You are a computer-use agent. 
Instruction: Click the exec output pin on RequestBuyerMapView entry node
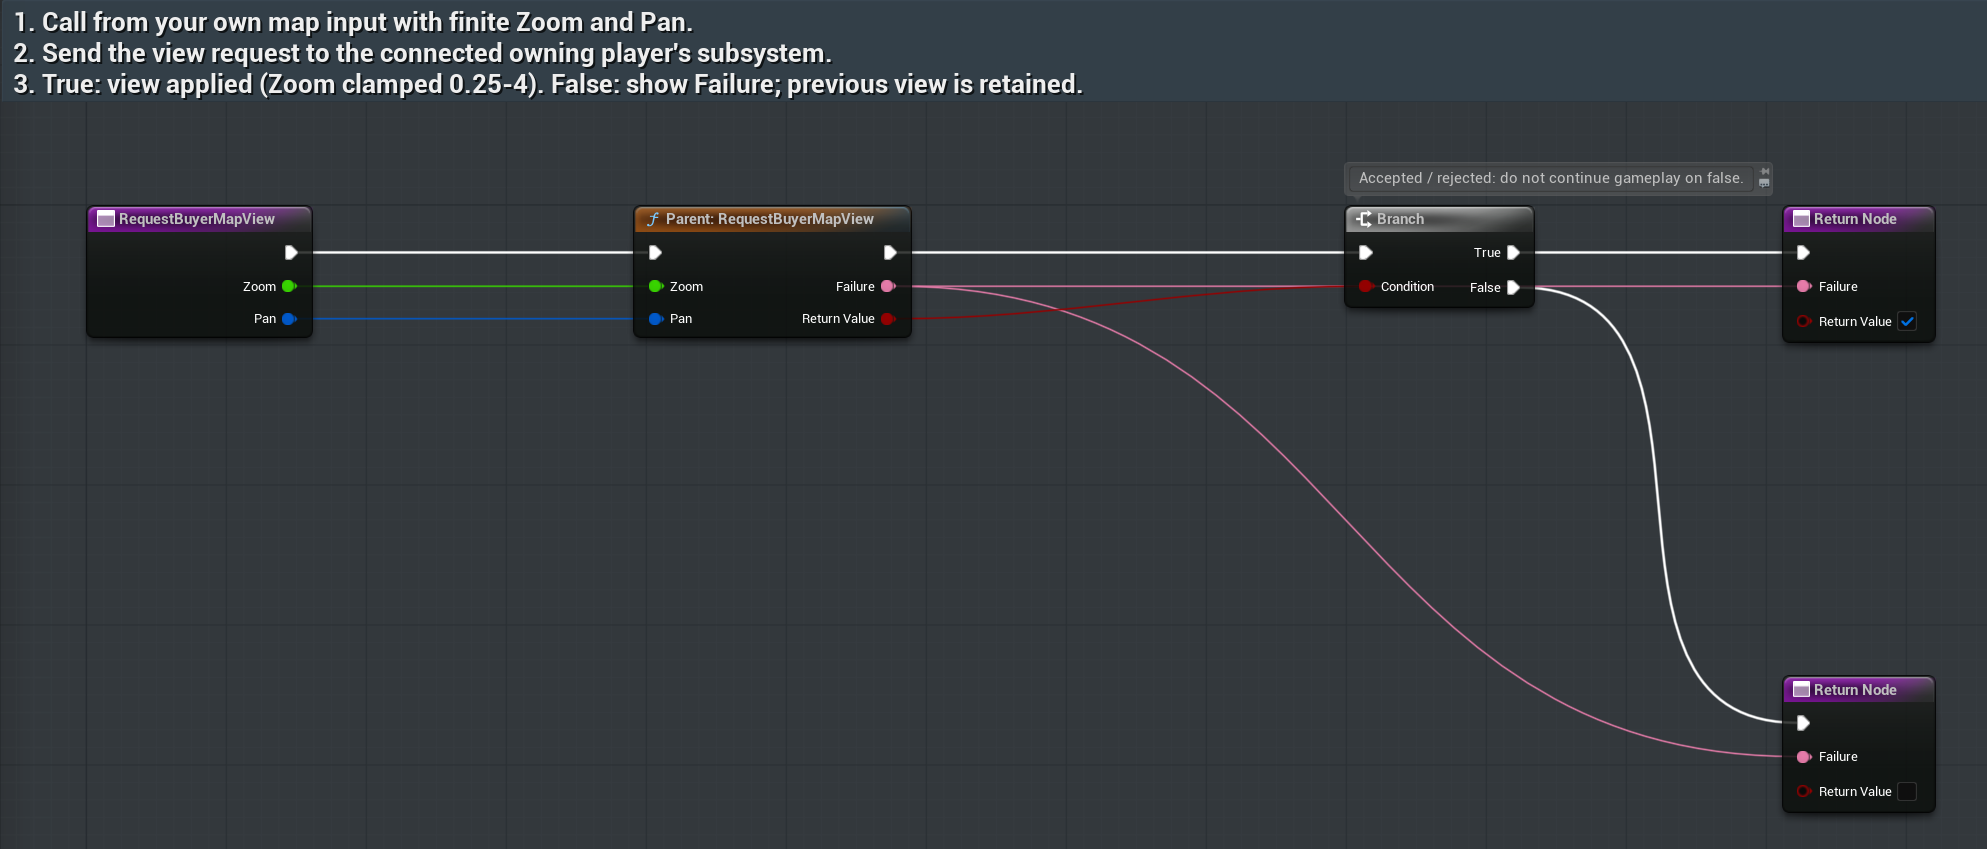(291, 252)
